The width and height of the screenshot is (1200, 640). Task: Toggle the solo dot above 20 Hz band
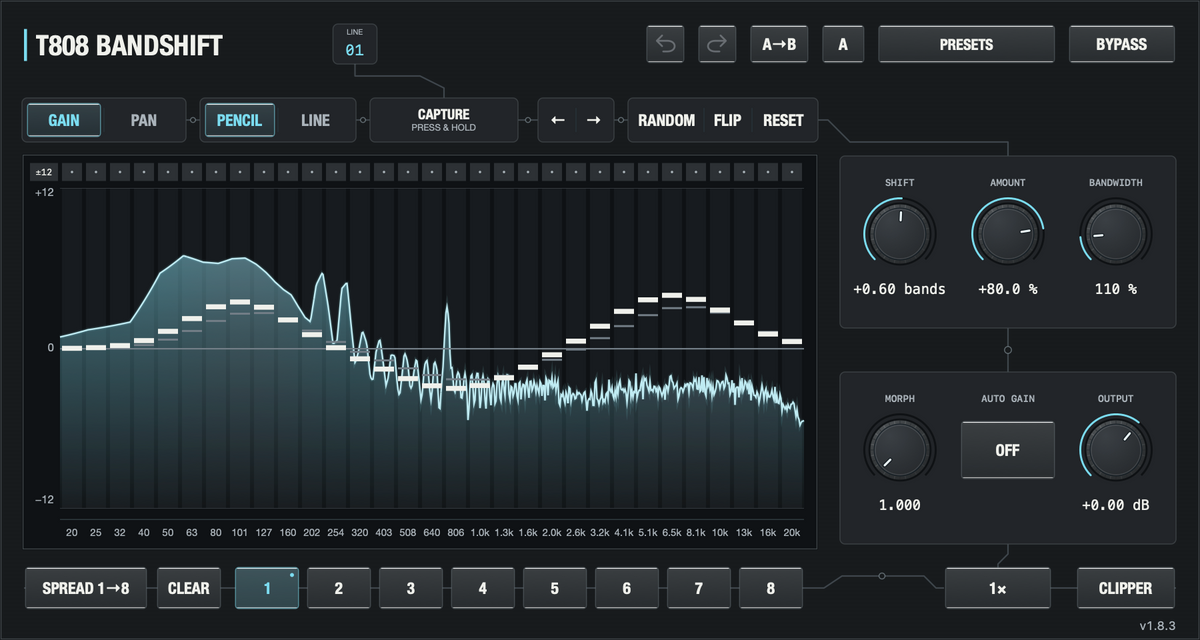coord(72,172)
